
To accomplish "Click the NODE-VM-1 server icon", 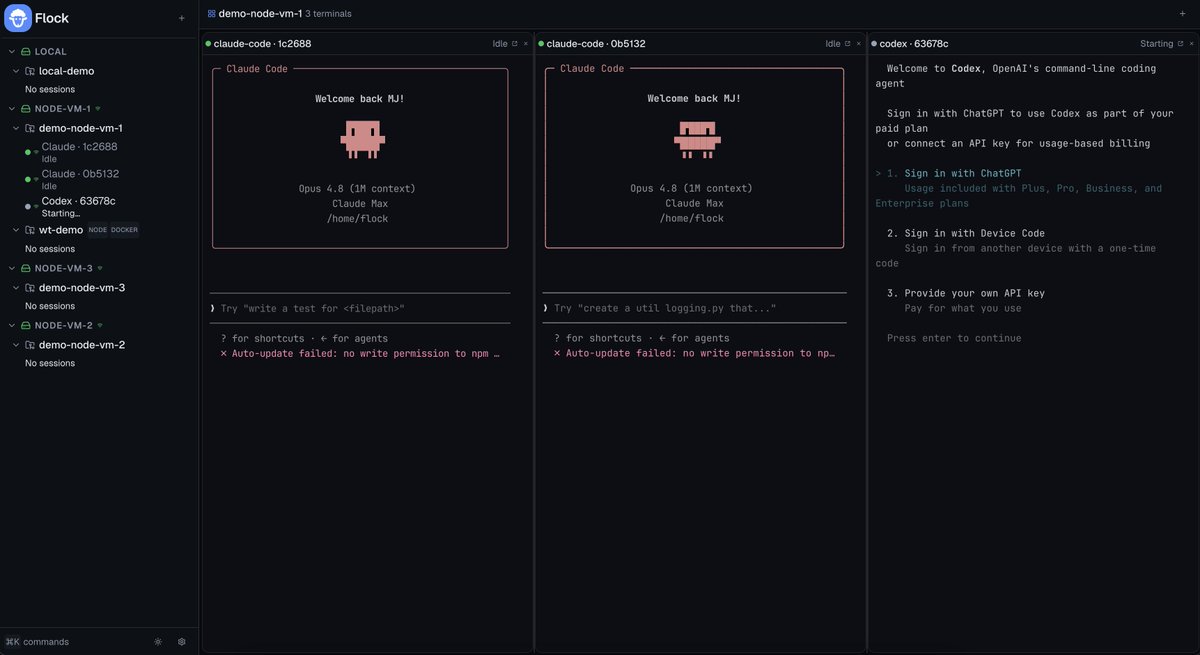I will pyautogui.click(x=26, y=108).
